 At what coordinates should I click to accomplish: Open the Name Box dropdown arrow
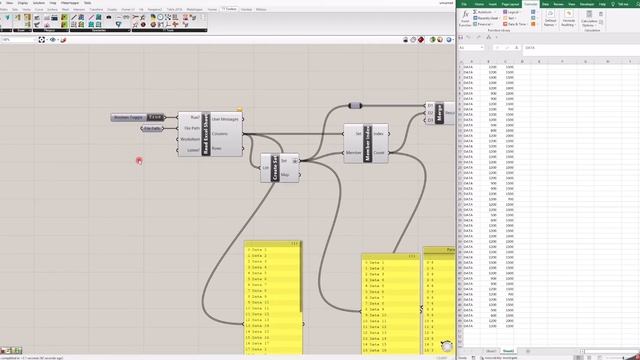(x=482, y=48)
